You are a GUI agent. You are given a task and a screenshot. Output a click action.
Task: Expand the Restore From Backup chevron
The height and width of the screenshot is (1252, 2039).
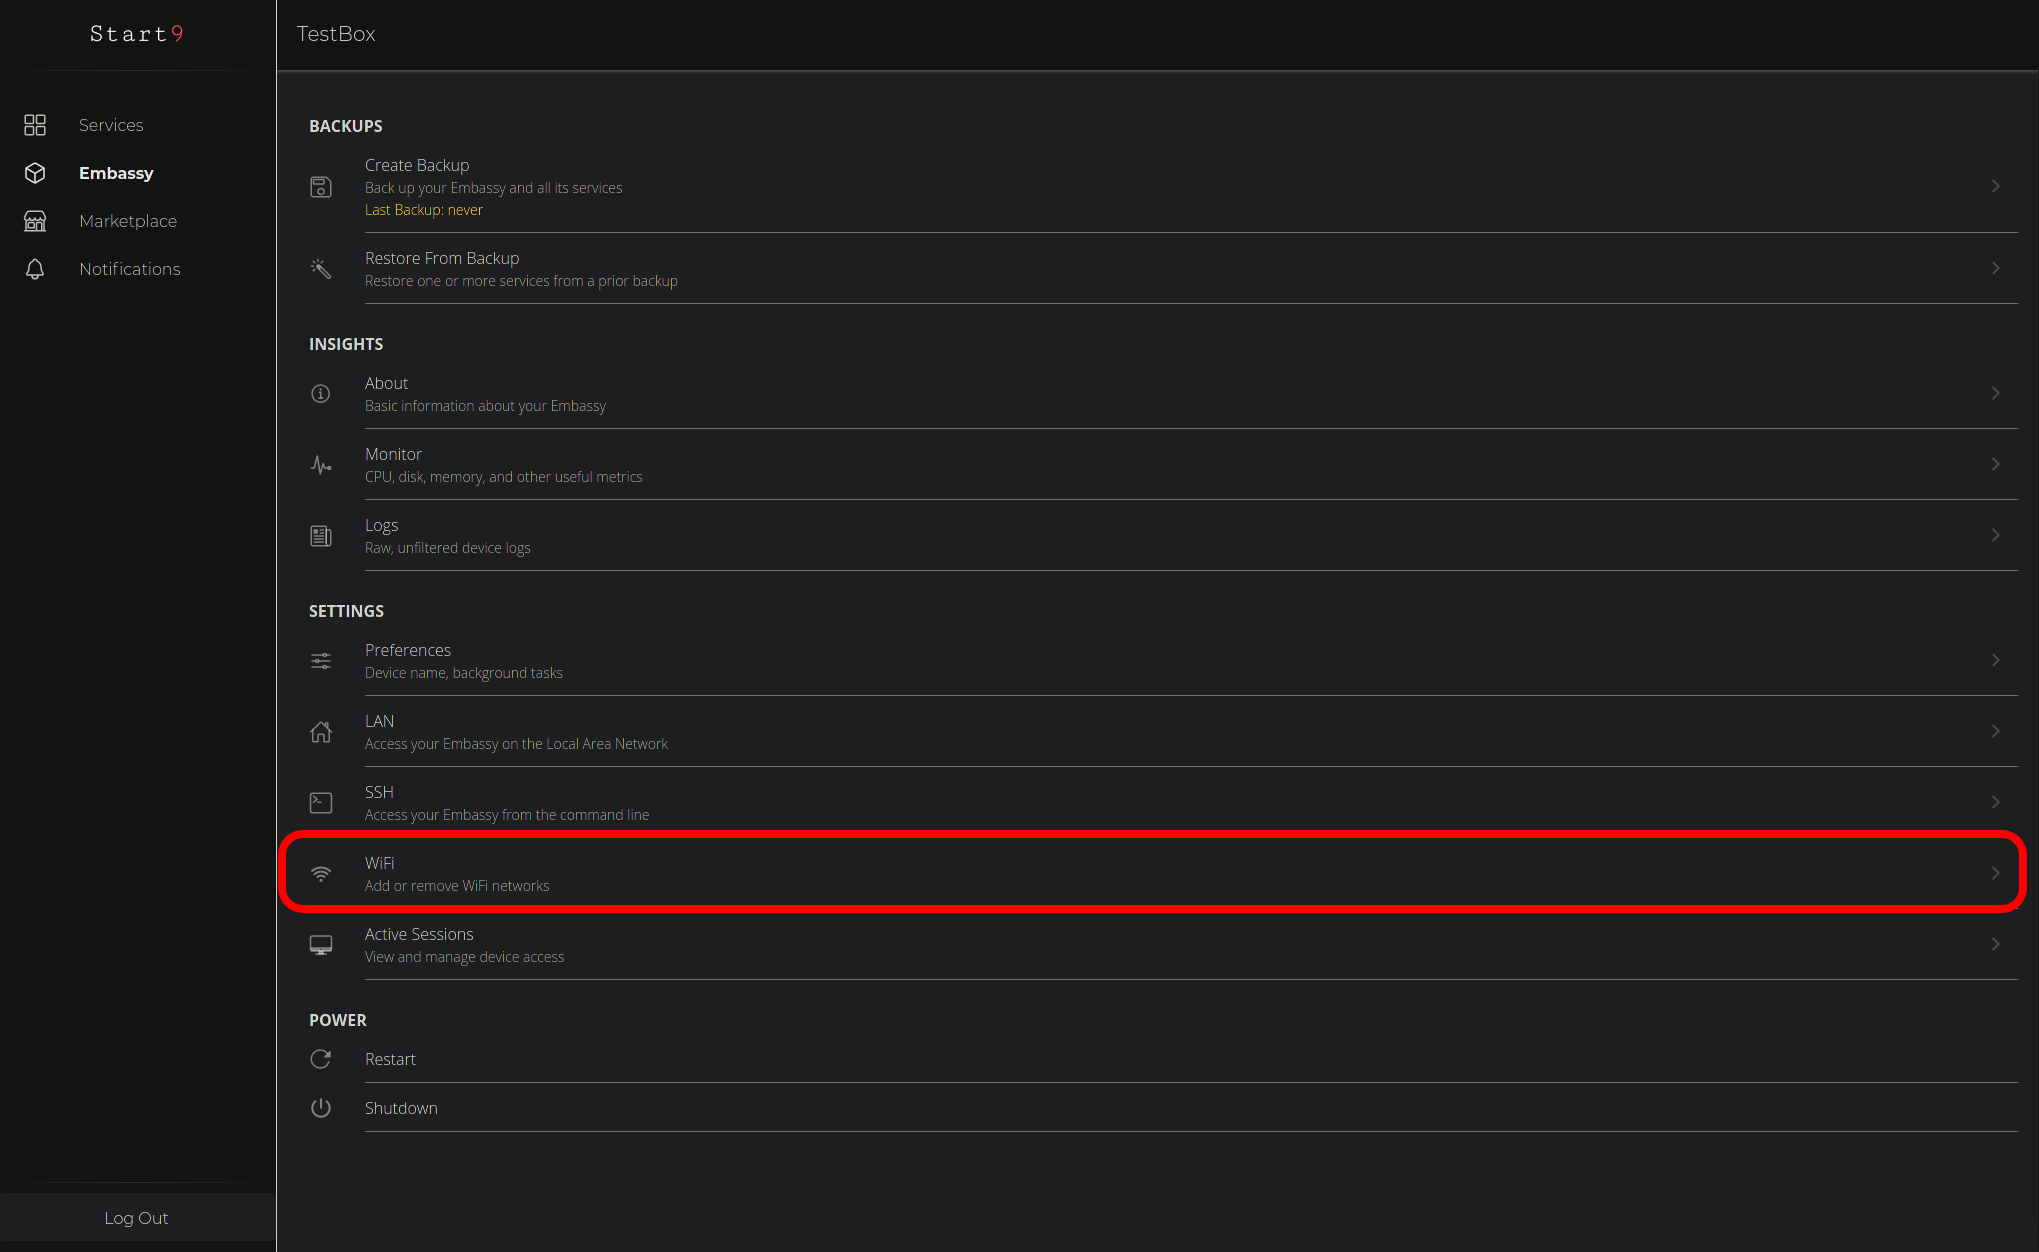tap(1995, 269)
